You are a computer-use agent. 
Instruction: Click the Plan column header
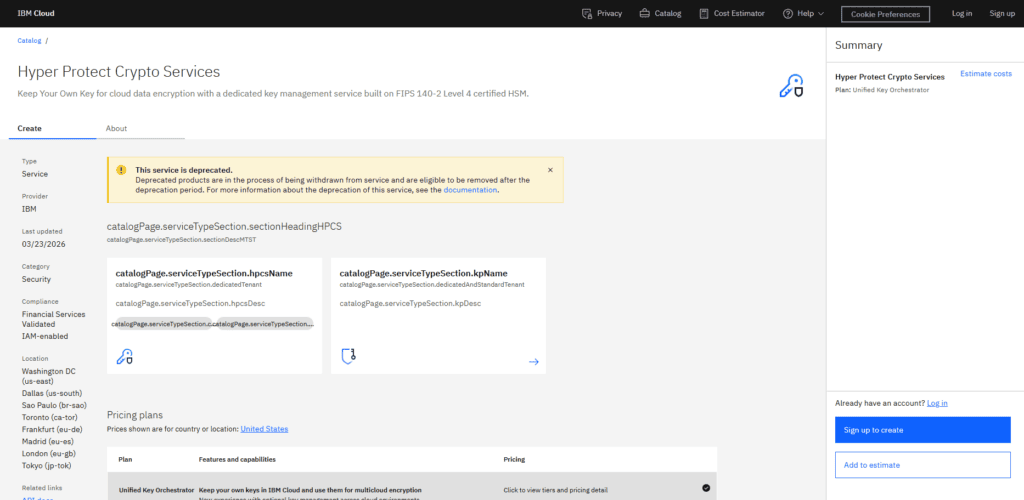click(x=125, y=460)
